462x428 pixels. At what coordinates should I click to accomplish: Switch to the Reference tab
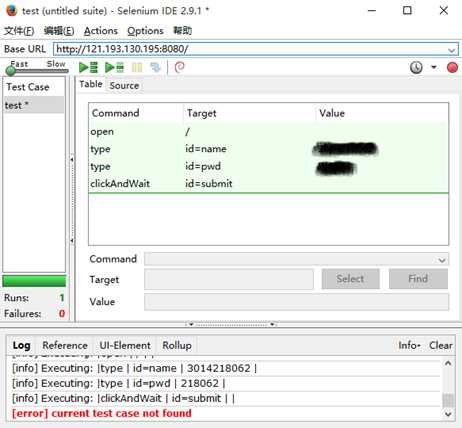tap(65, 345)
